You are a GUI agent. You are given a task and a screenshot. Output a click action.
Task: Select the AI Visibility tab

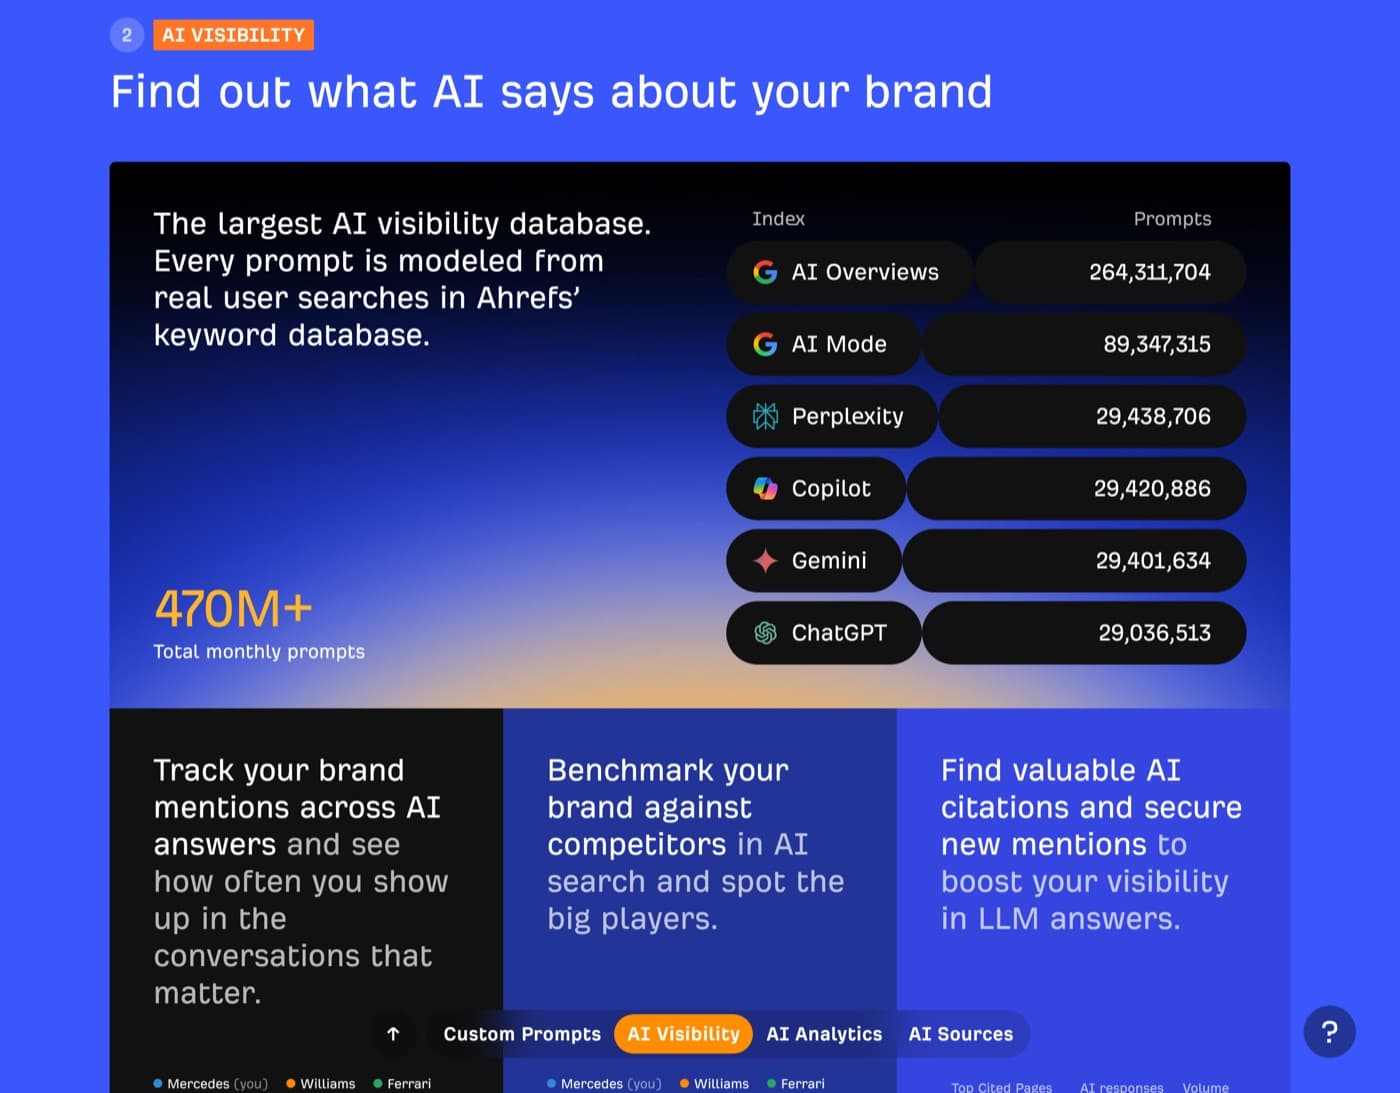683,1034
